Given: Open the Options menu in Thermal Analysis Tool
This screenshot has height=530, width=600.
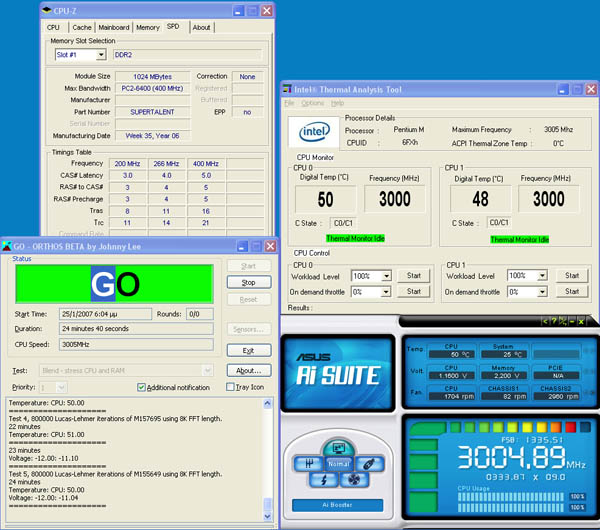Looking at the screenshot, I should [313, 103].
